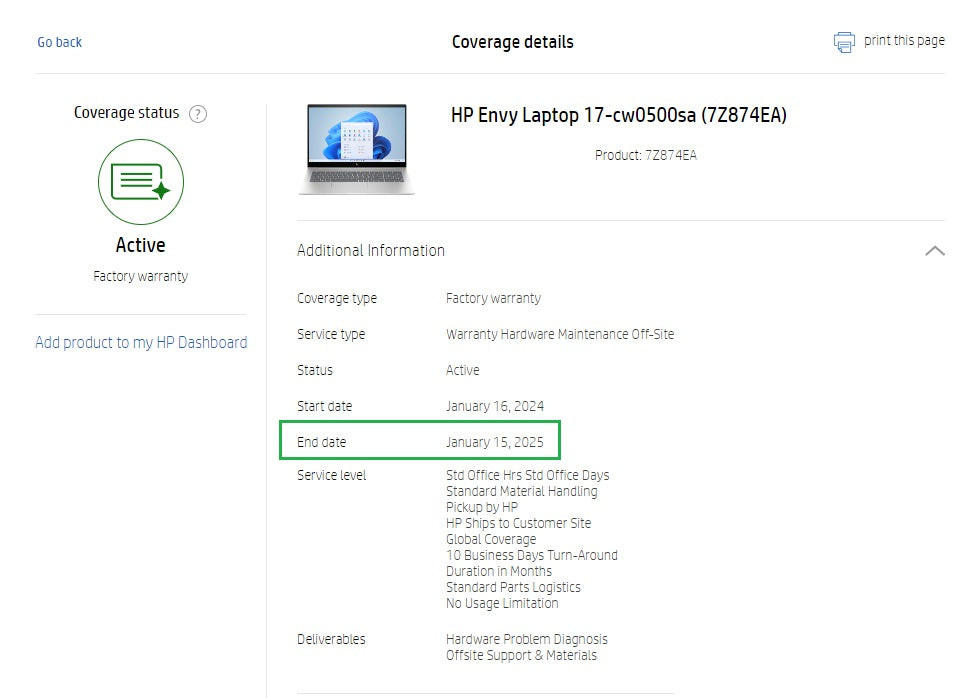
Task: Click the Start date January 16, 2024 value
Action: point(494,407)
